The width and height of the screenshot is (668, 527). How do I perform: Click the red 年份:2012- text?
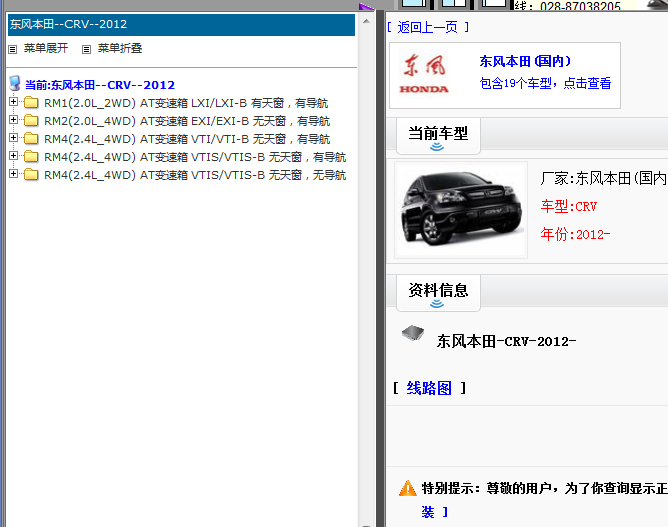coord(575,234)
